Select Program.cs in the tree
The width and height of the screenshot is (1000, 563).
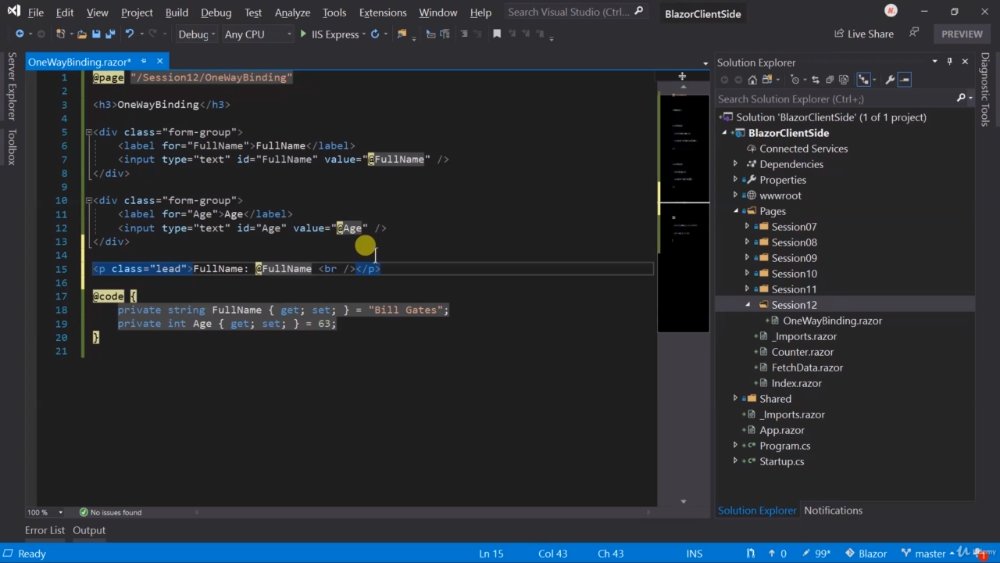tap(784, 446)
